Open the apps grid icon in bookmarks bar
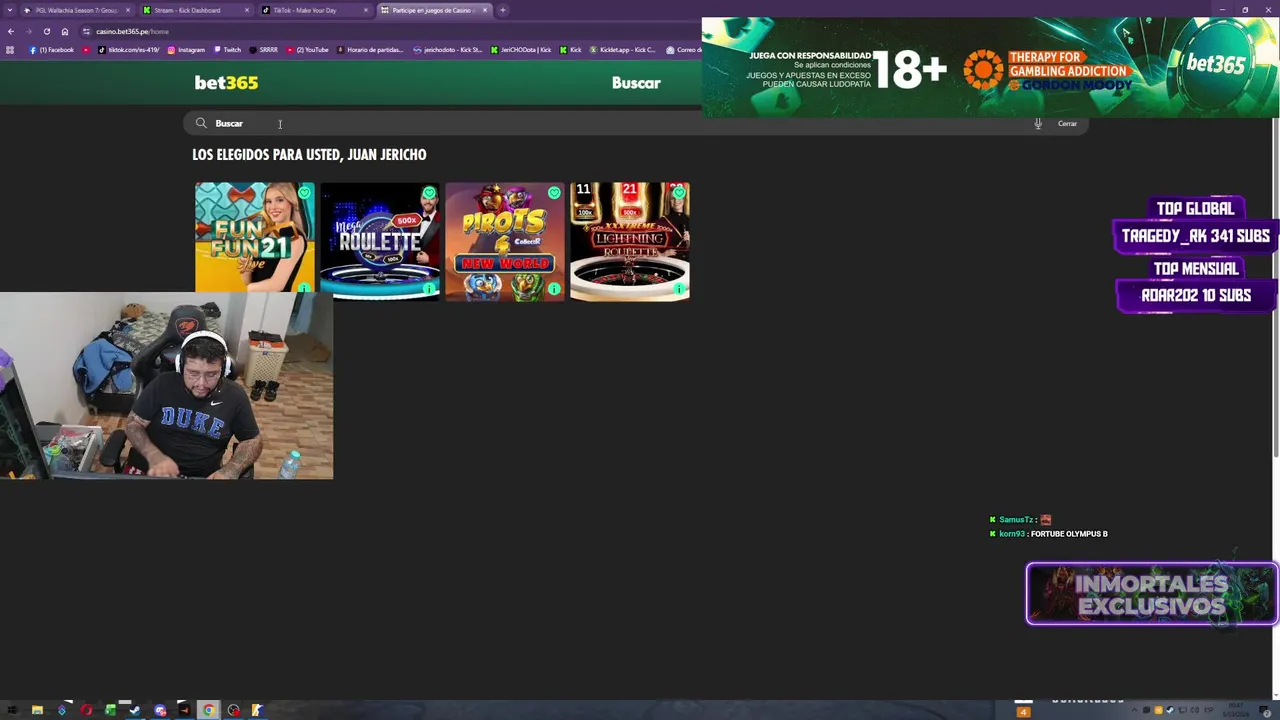Screen dimensions: 1280x720 10,50
